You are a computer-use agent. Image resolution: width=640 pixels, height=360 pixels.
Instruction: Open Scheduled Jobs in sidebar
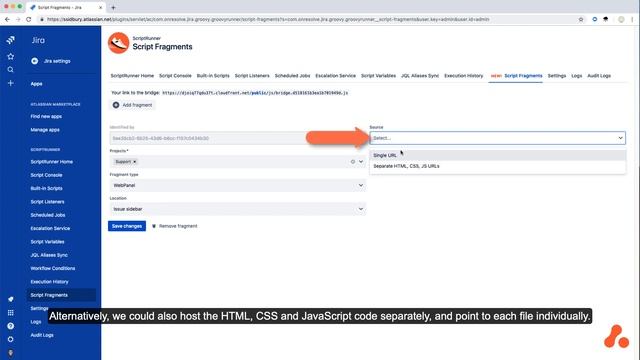click(x=48, y=215)
